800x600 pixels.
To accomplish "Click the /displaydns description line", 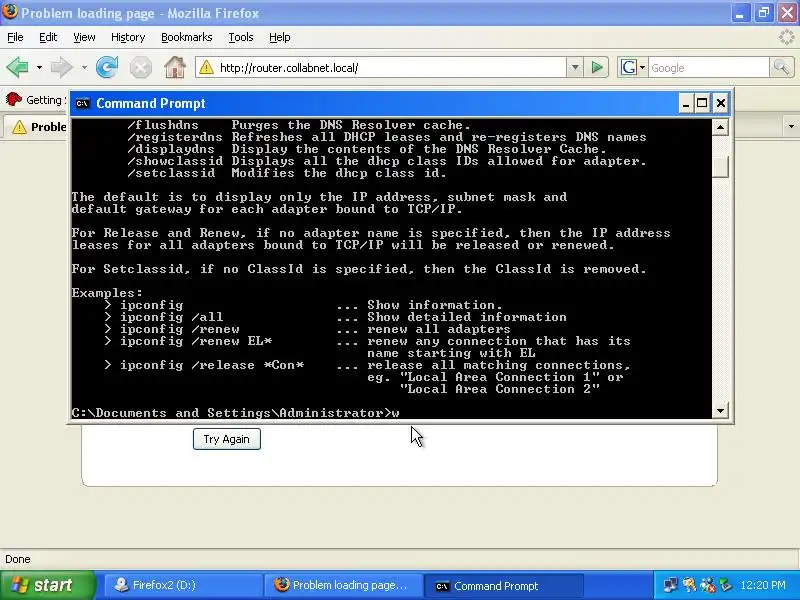I will click(367, 149).
